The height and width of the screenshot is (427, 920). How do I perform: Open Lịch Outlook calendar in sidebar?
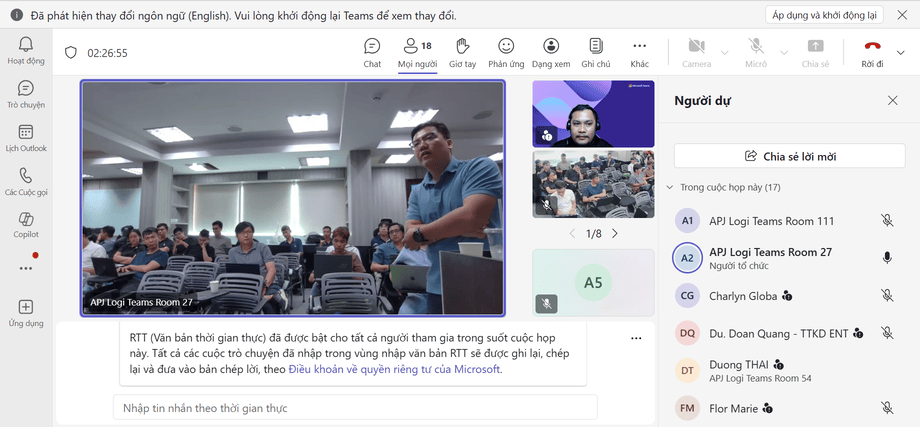(26, 138)
